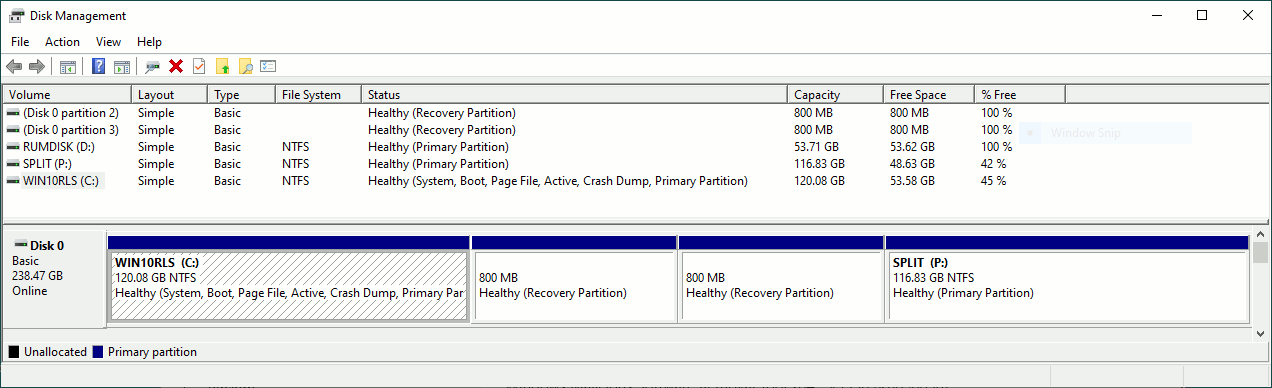Image resolution: width=1272 pixels, height=388 pixels.
Task: Sort by the Layout column header
Action: point(170,95)
